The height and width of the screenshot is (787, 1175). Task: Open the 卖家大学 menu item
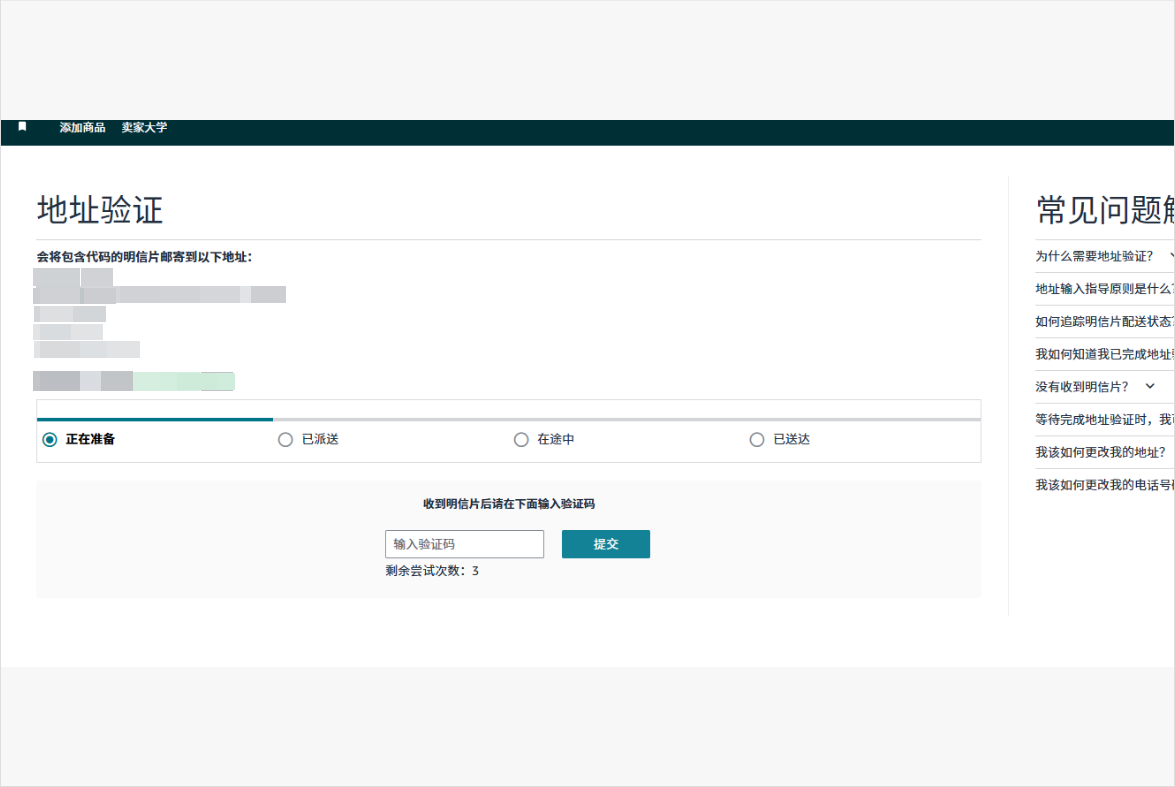145,128
